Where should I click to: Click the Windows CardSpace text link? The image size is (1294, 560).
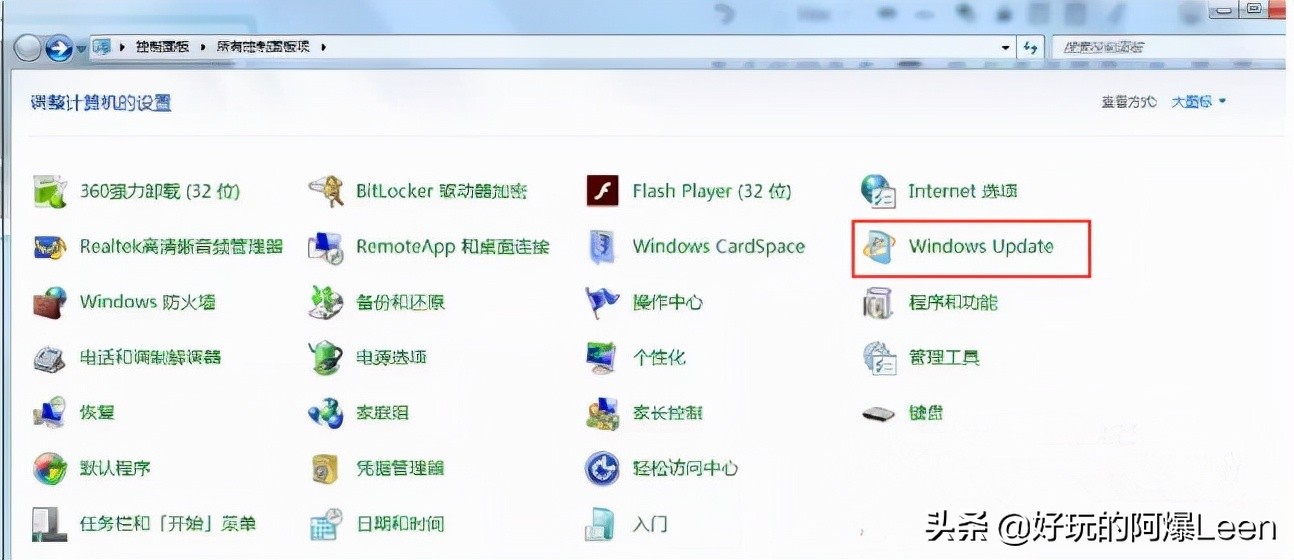(x=719, y=246)
